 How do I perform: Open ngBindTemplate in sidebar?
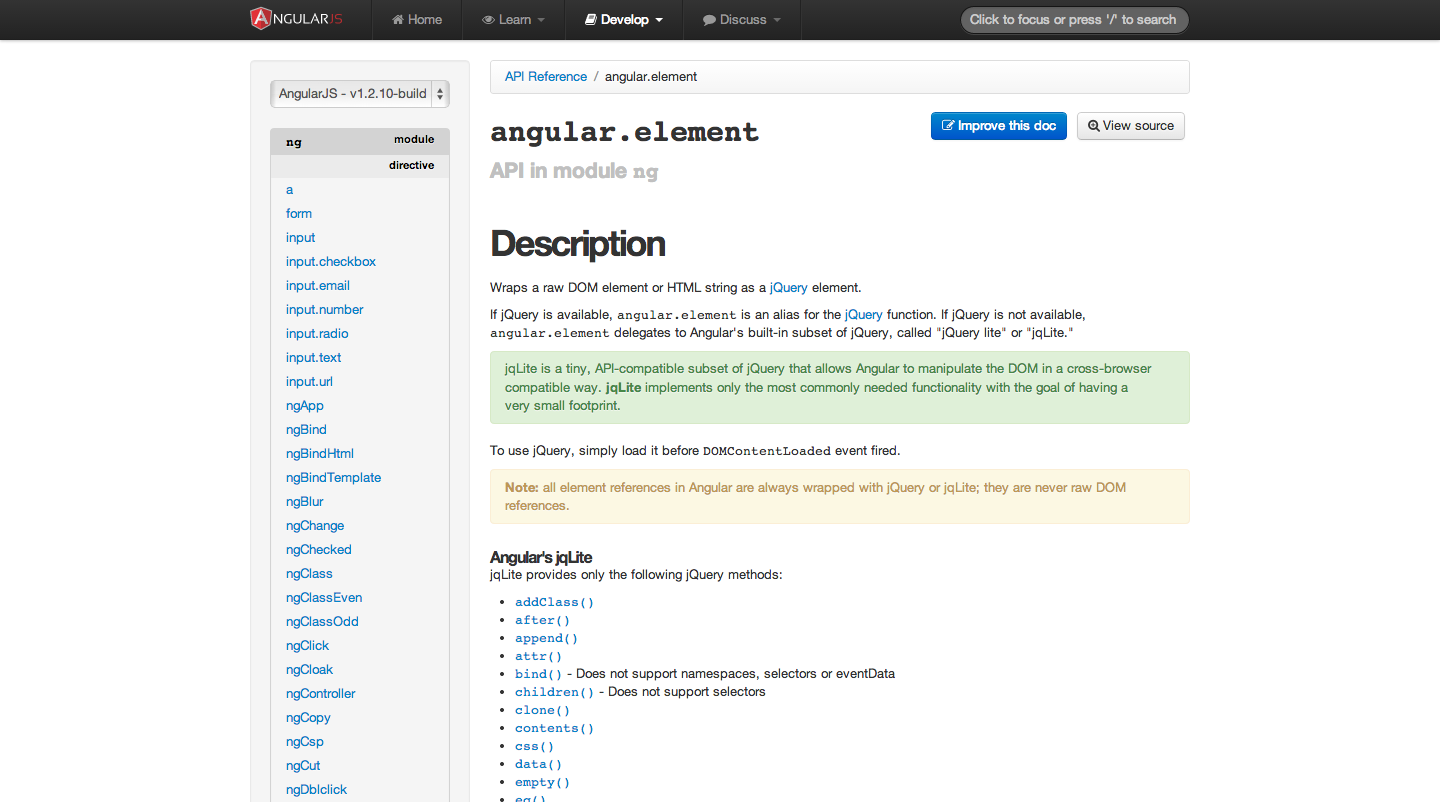[x=334, y=478]
